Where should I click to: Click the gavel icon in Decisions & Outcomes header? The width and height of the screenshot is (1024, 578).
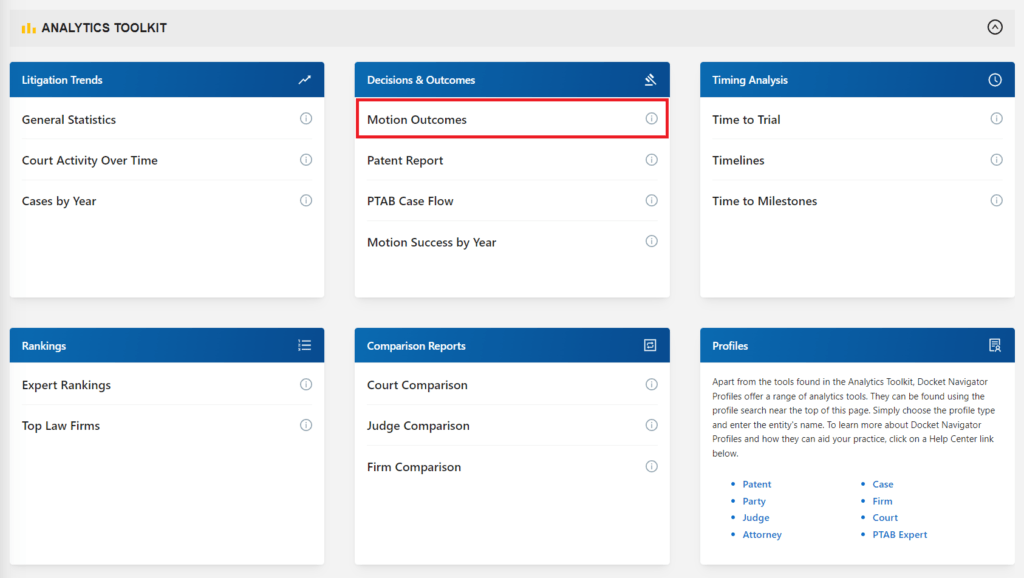650,80
